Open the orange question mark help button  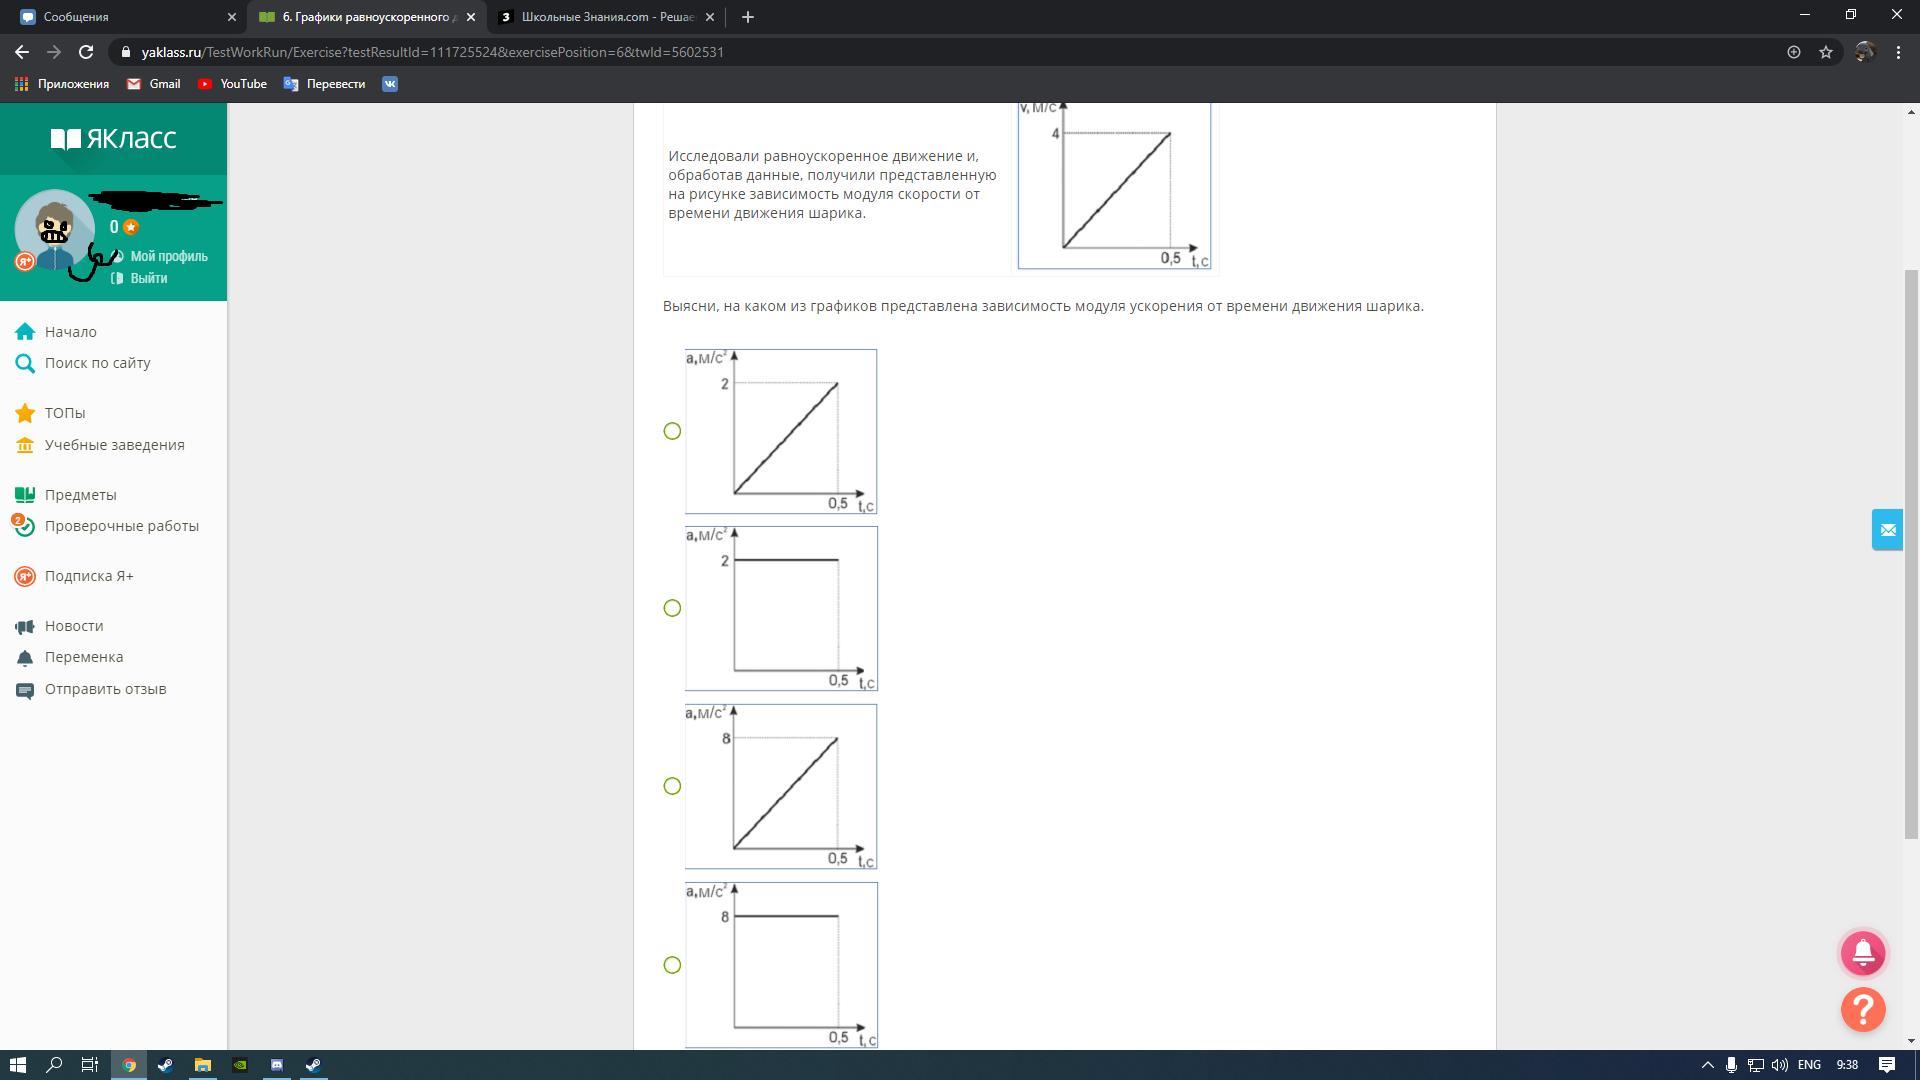[x=1862, y=1010]
